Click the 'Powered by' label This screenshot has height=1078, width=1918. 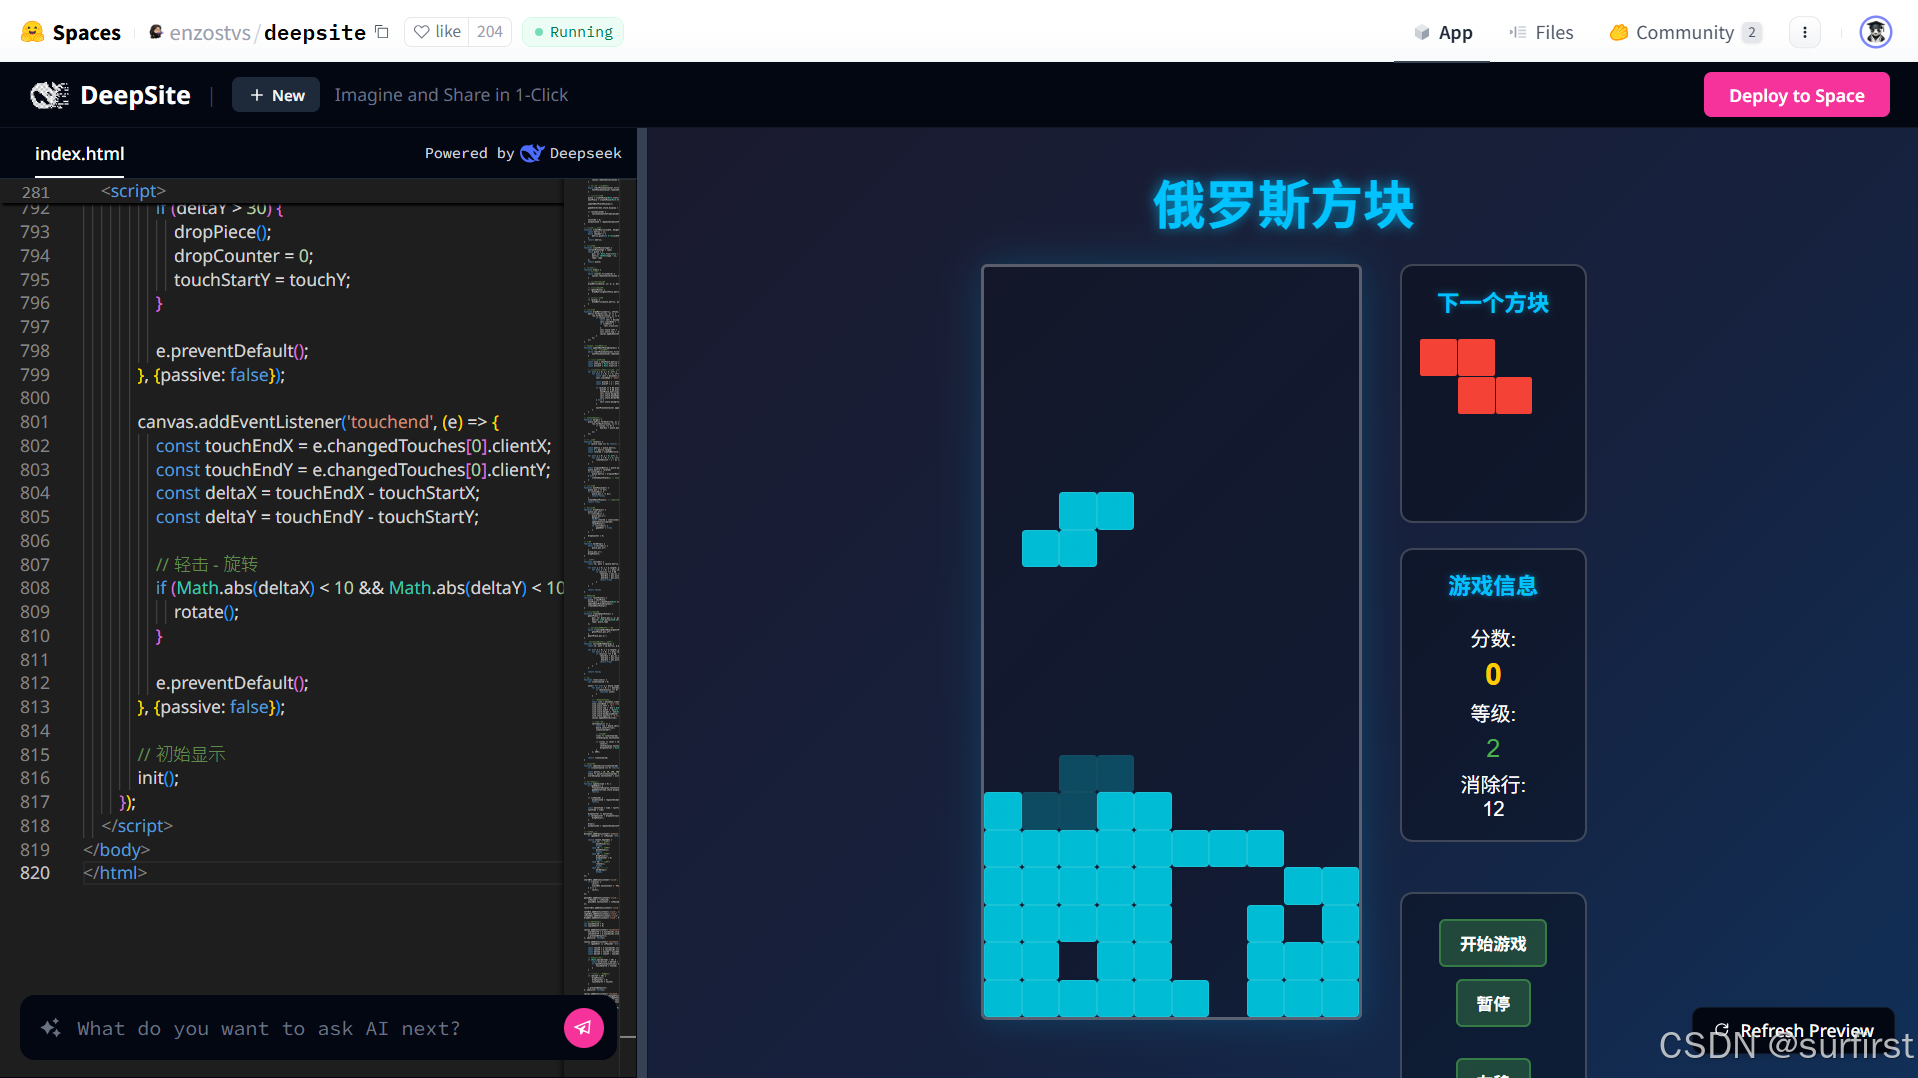(469, 153)
